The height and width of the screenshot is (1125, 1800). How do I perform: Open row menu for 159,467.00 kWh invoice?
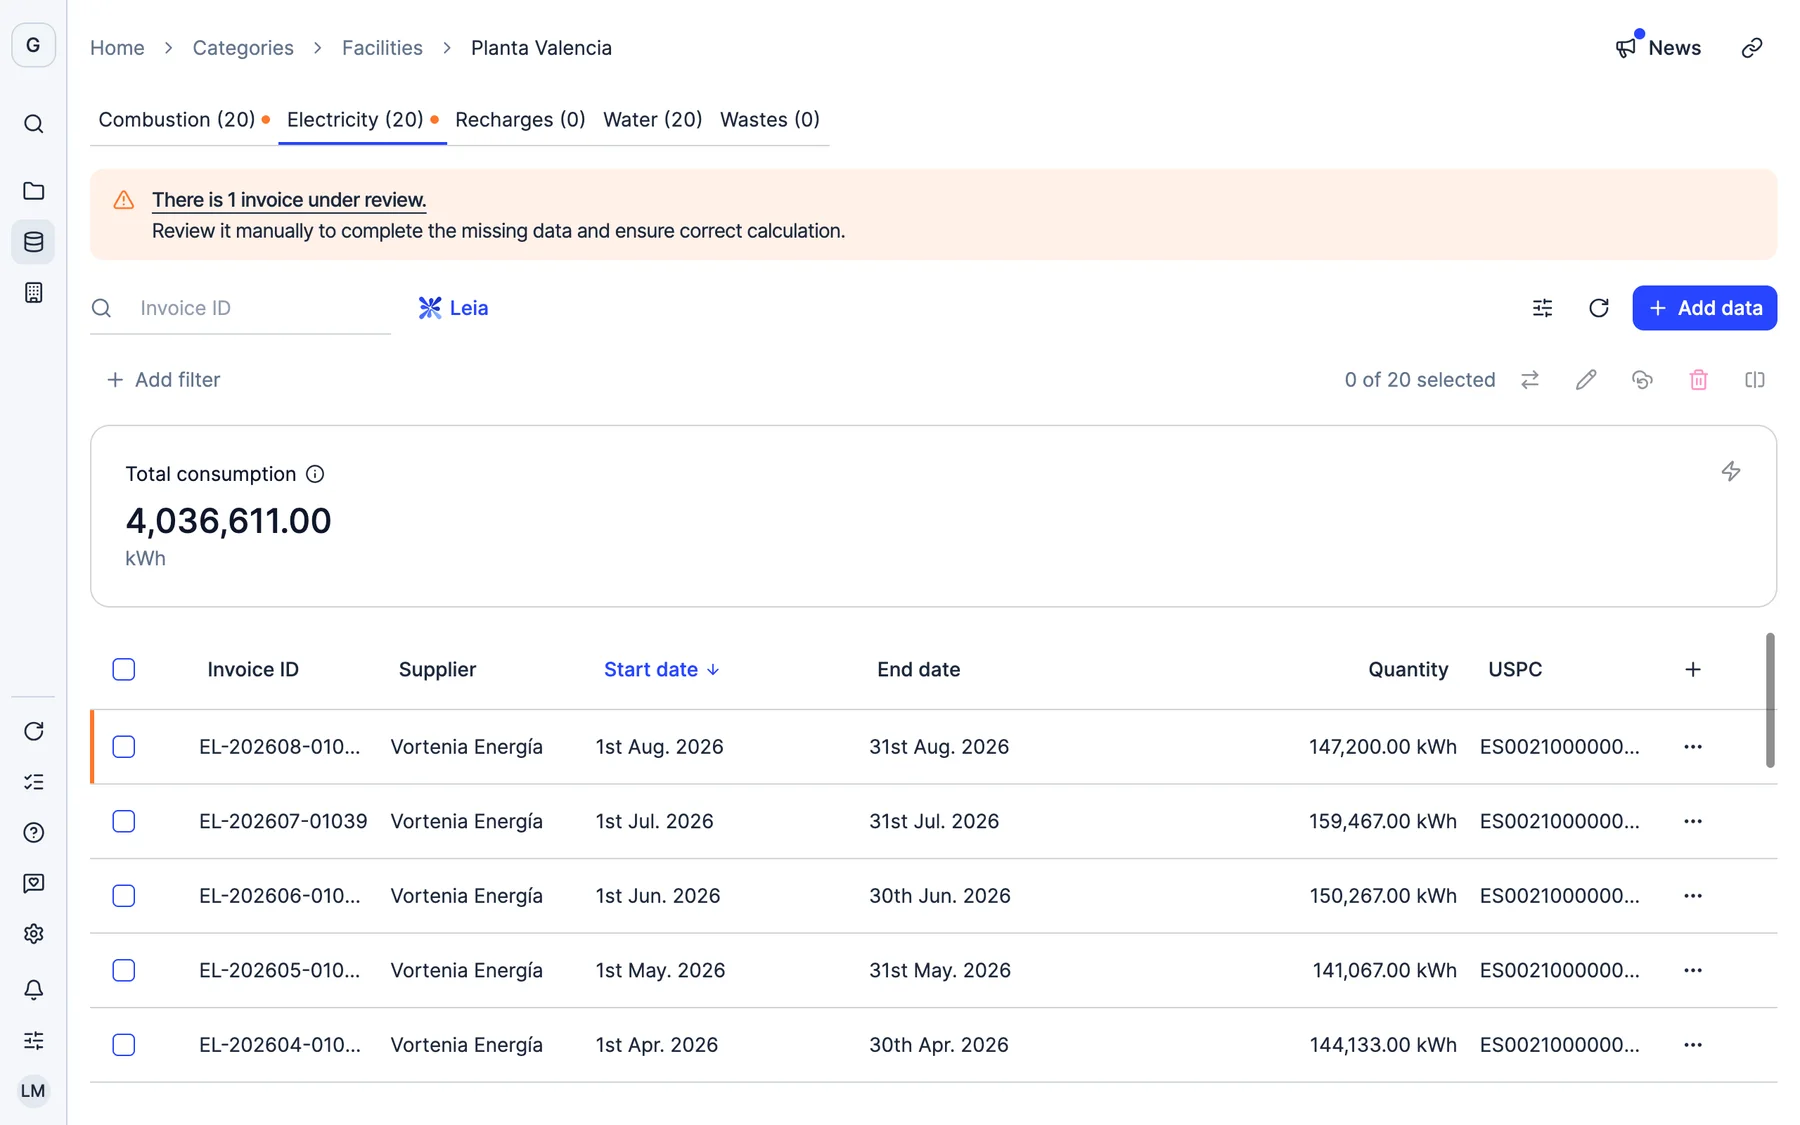click(1692, 822)
